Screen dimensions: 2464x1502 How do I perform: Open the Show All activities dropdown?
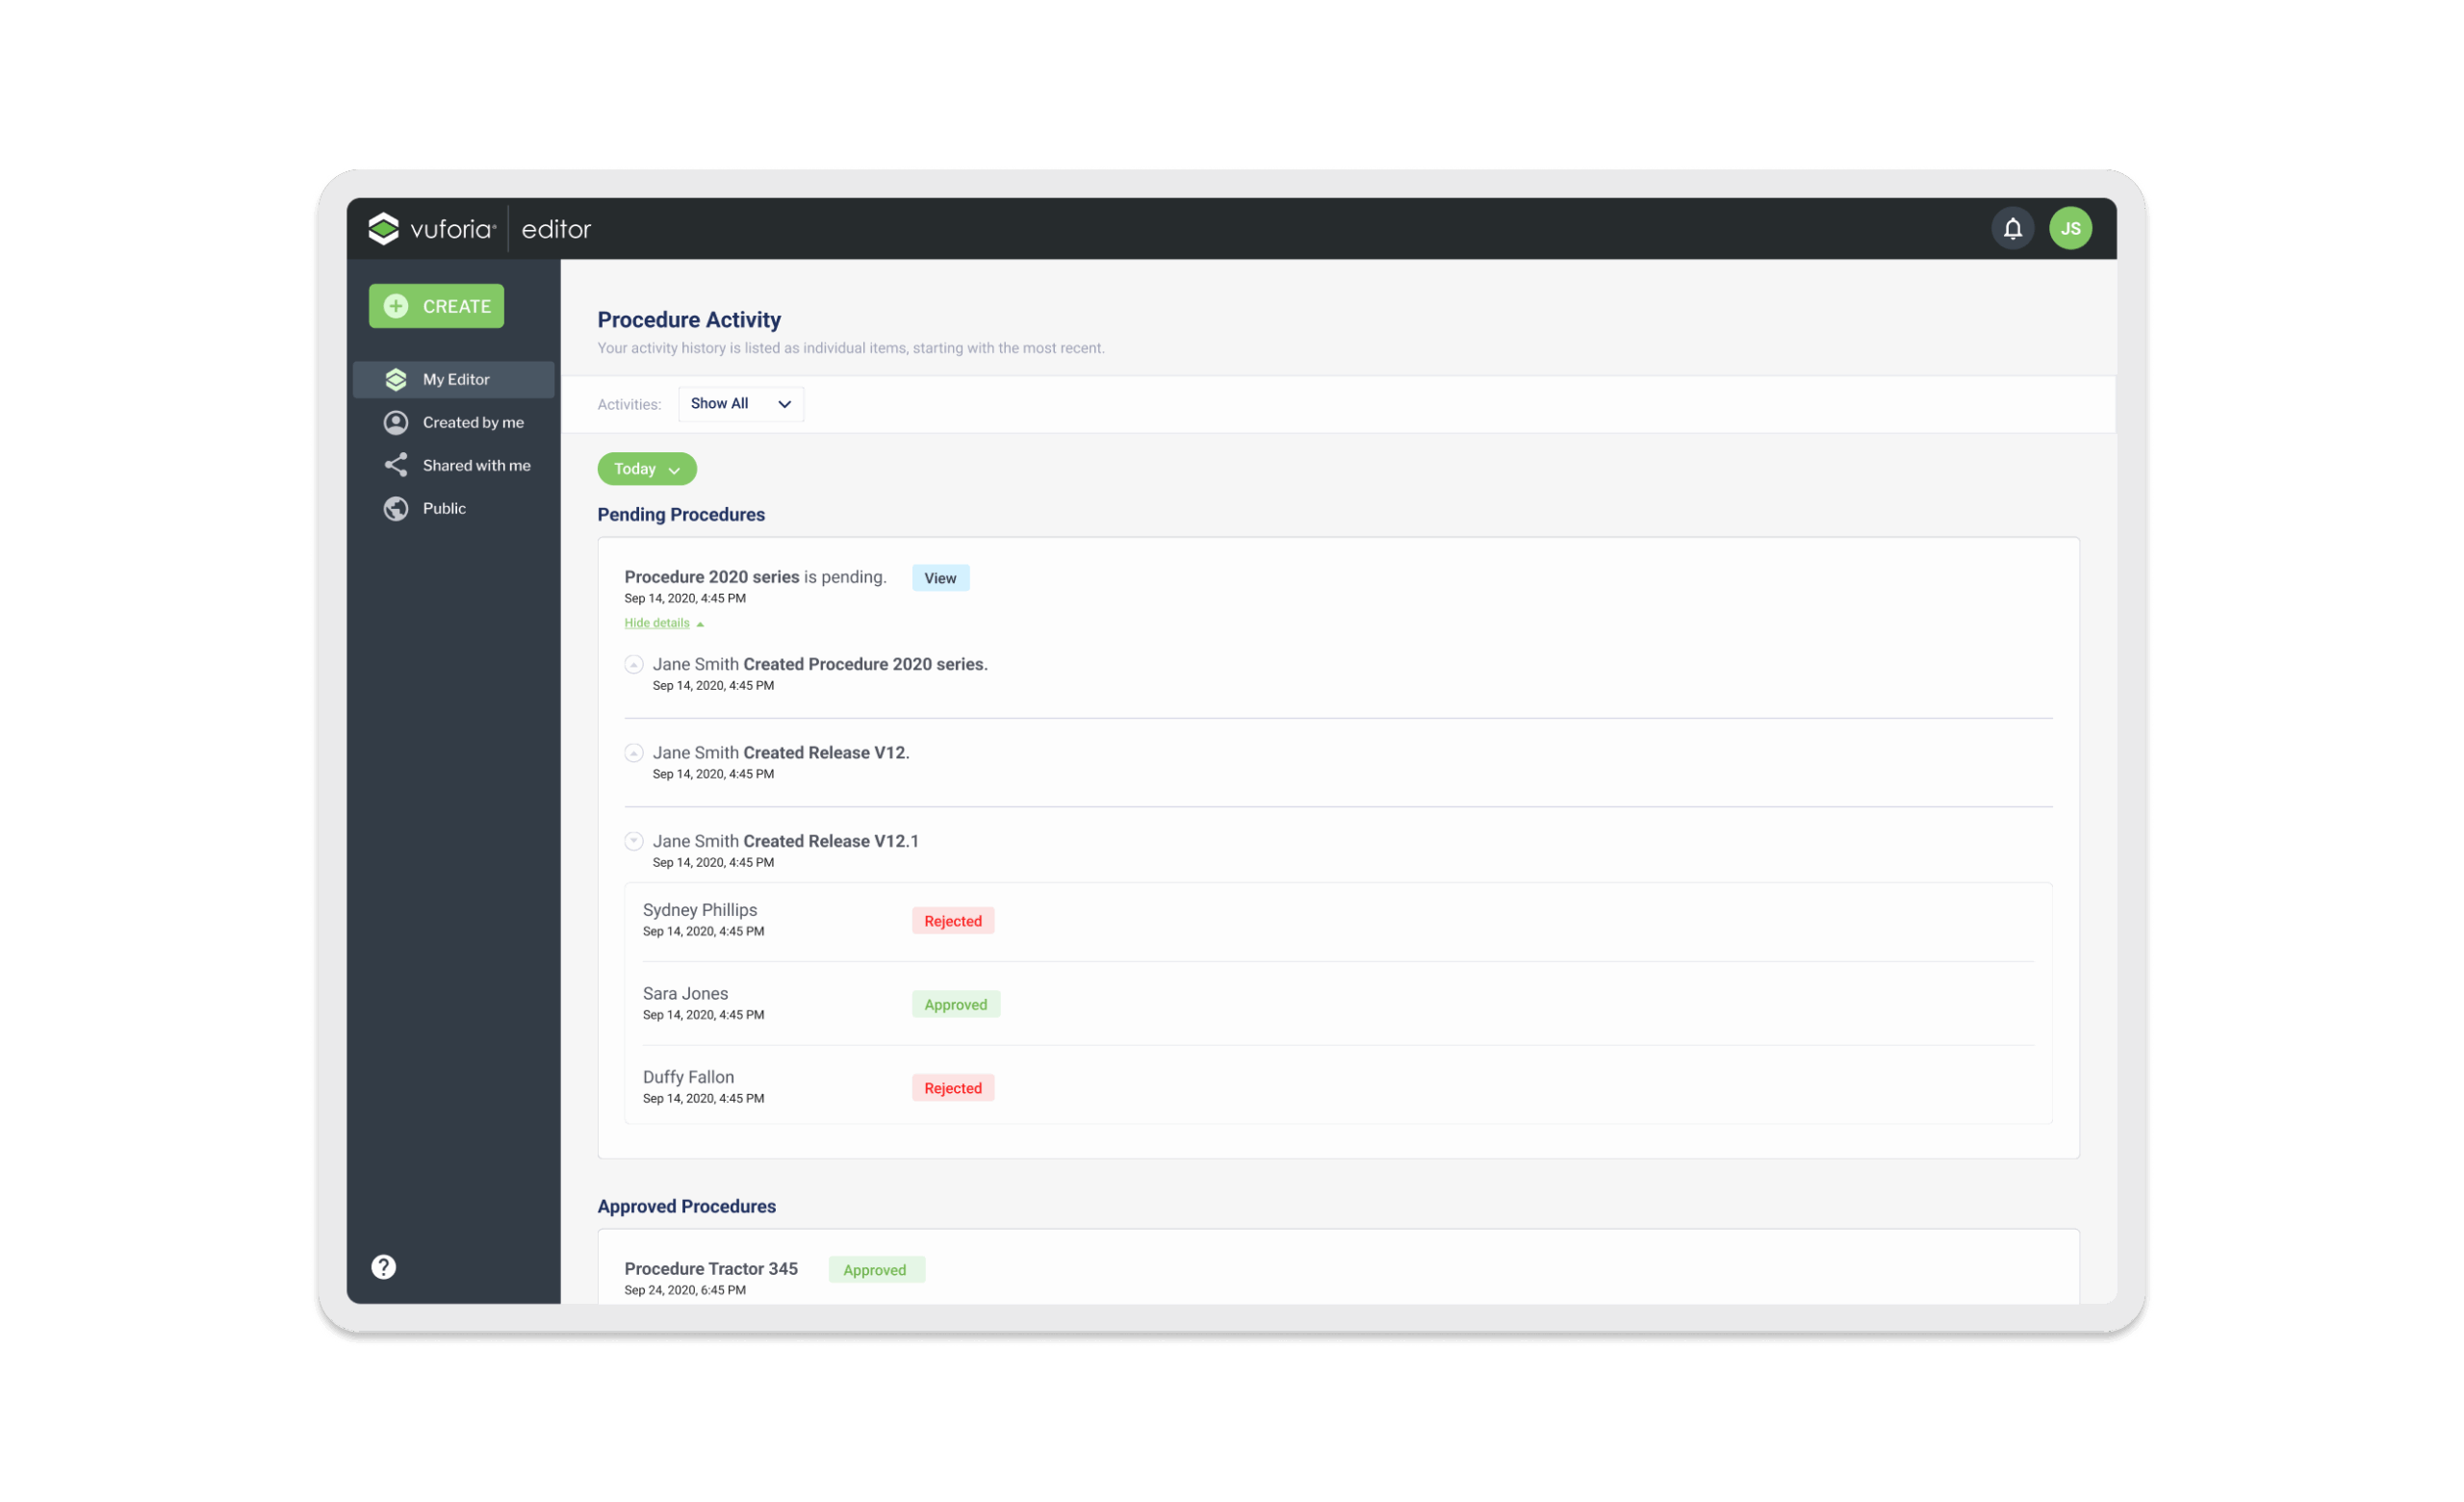(740, 404)
